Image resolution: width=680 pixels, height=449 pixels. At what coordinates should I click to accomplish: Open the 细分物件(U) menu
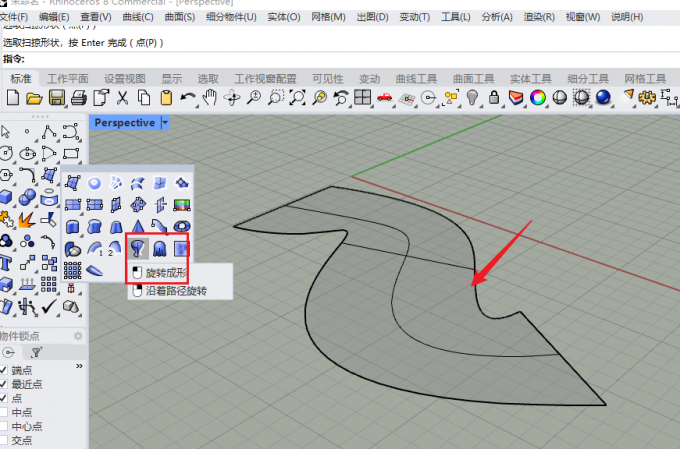click(x=231, y=17)
